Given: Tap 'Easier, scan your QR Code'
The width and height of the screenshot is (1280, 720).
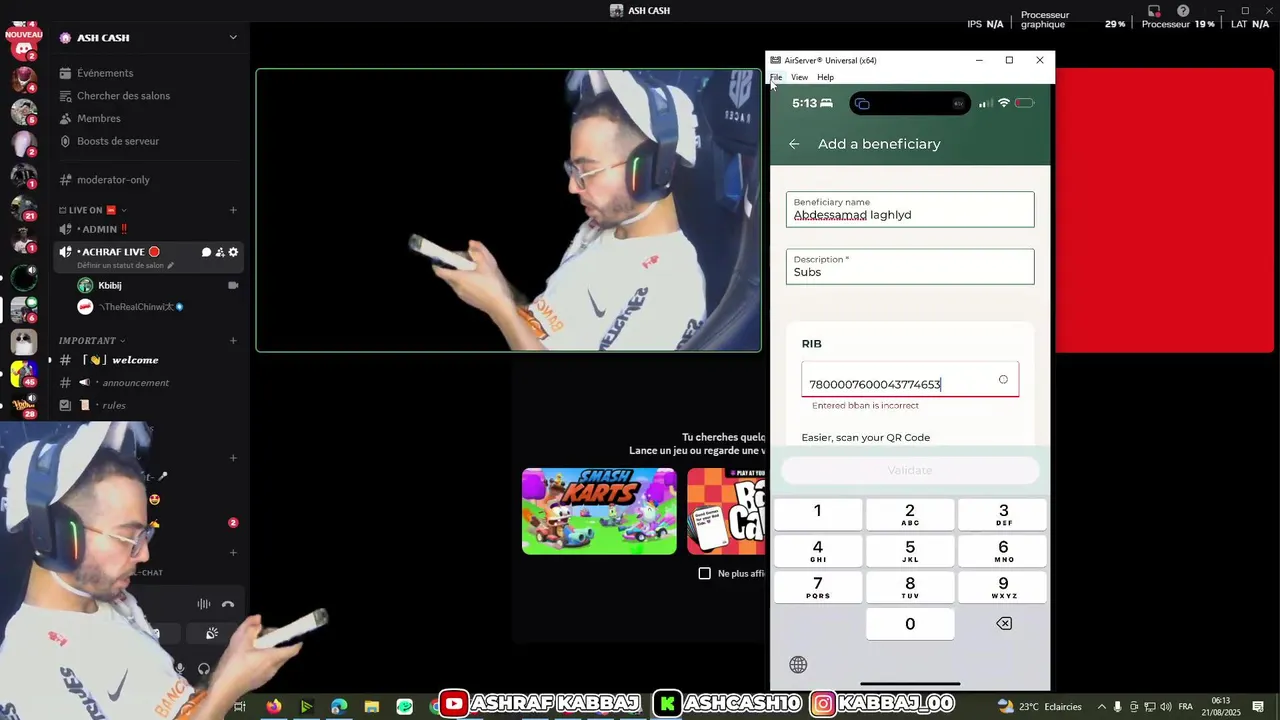Looking at the screenshot, I should coord(866,437).
